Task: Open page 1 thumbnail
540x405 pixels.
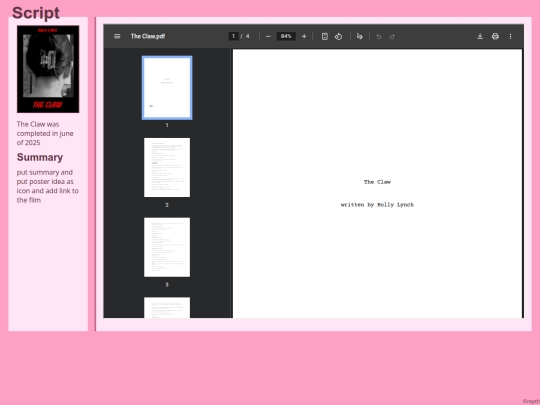Action: click(x=167, y=88)
